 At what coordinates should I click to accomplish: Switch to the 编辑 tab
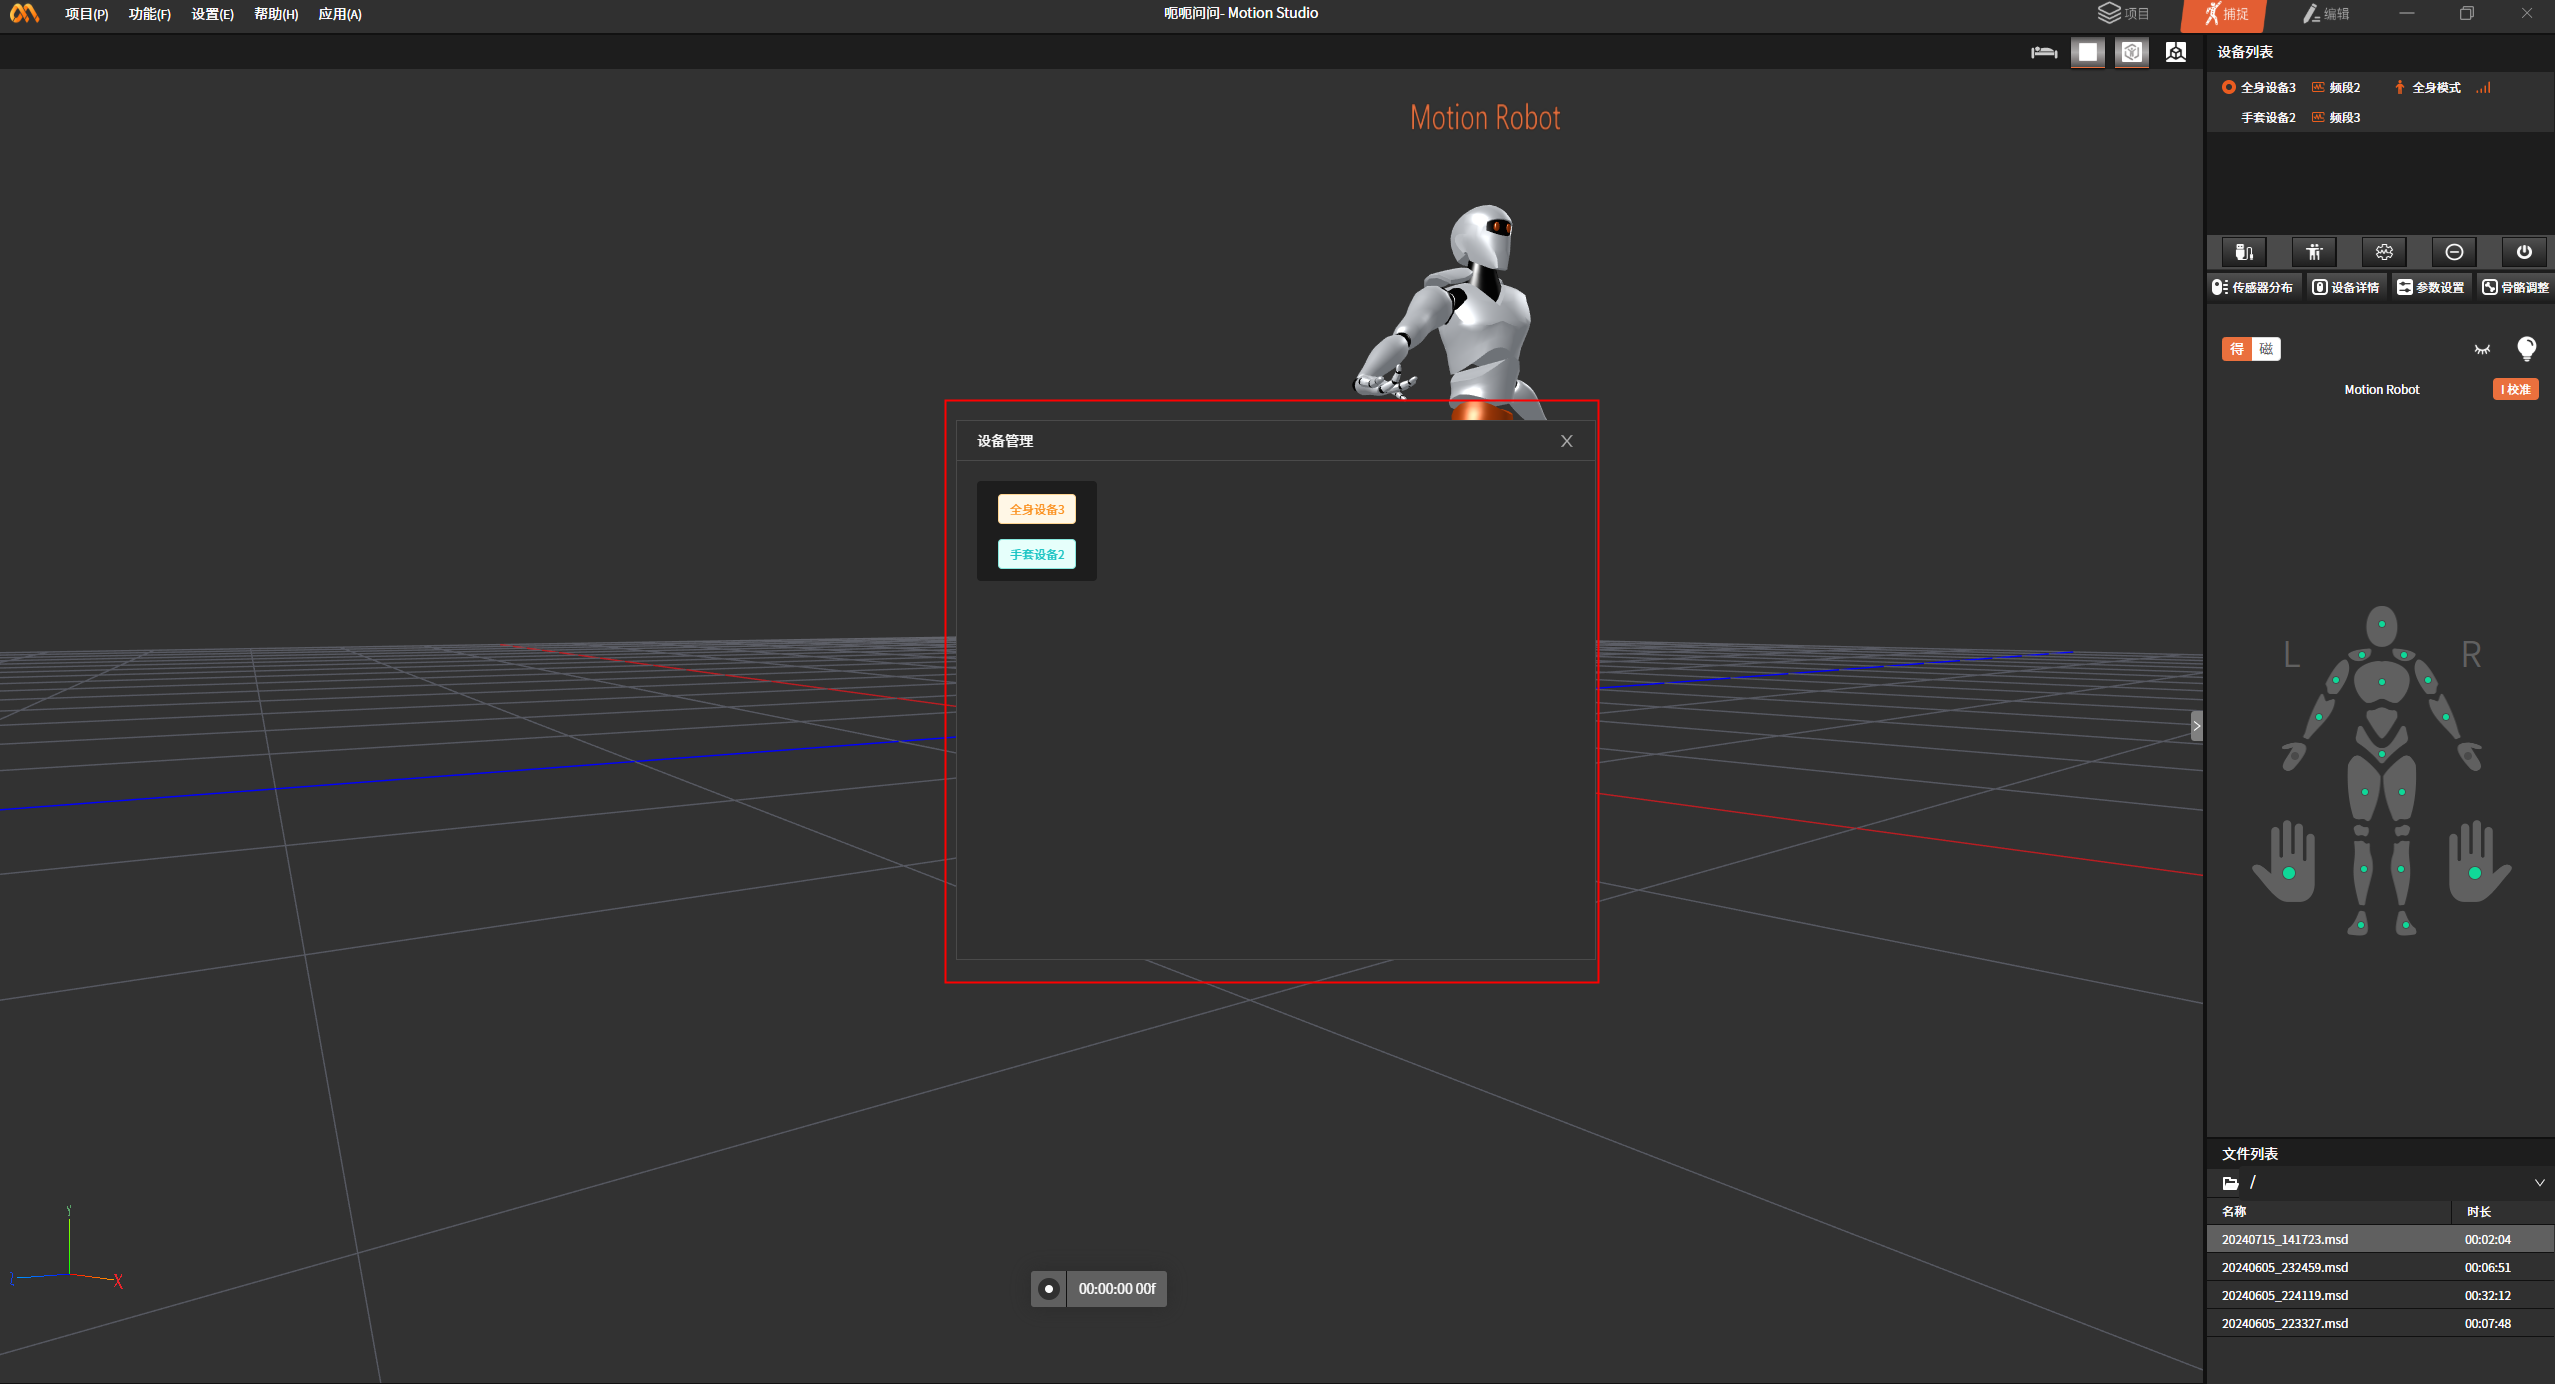pyautogui.click(x=2326, y=14)
